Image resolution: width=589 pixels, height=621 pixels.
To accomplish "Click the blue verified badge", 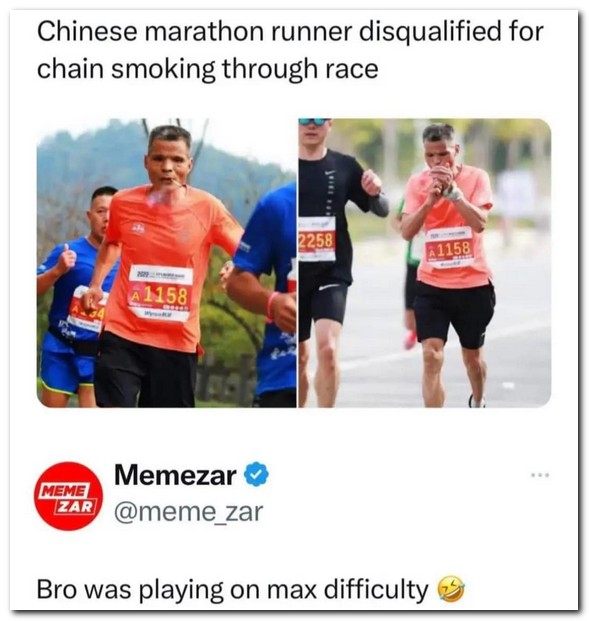I will [x=257, y=474].
